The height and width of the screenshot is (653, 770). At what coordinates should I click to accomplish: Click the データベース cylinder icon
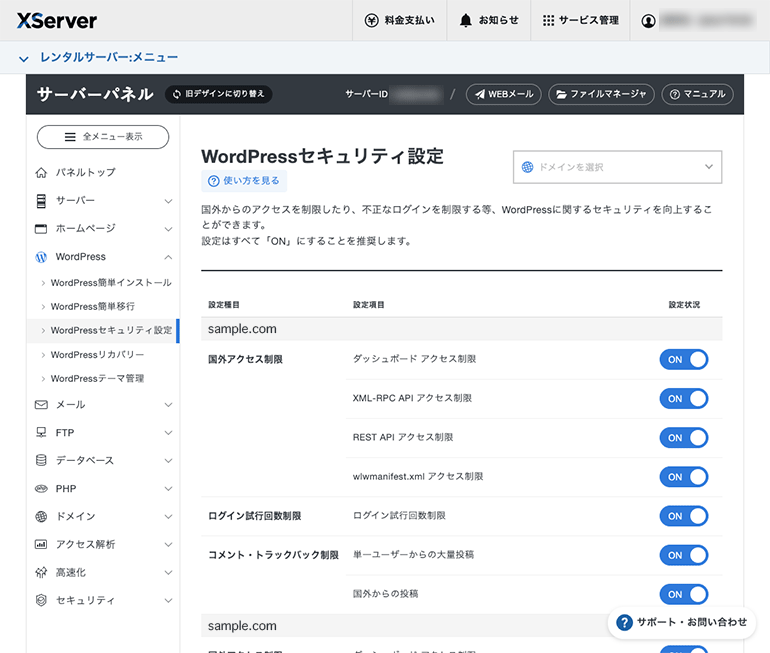(41, 460)
